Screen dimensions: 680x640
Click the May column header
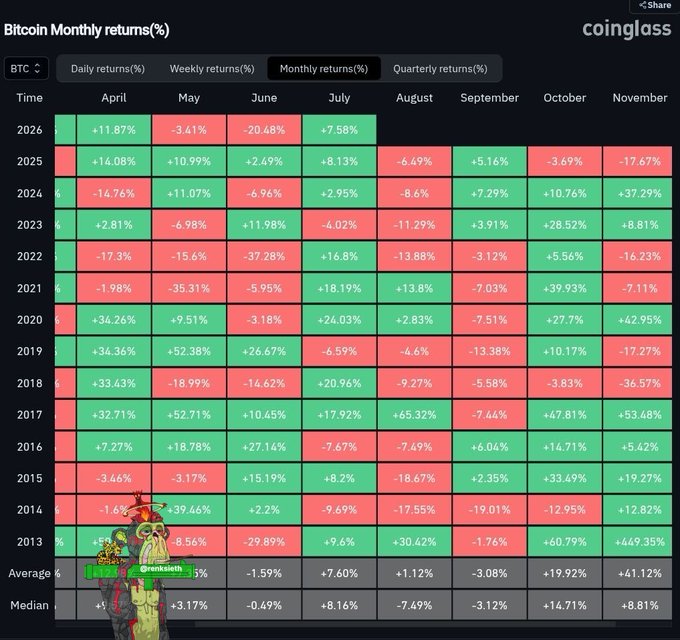[x=189, y=98]
